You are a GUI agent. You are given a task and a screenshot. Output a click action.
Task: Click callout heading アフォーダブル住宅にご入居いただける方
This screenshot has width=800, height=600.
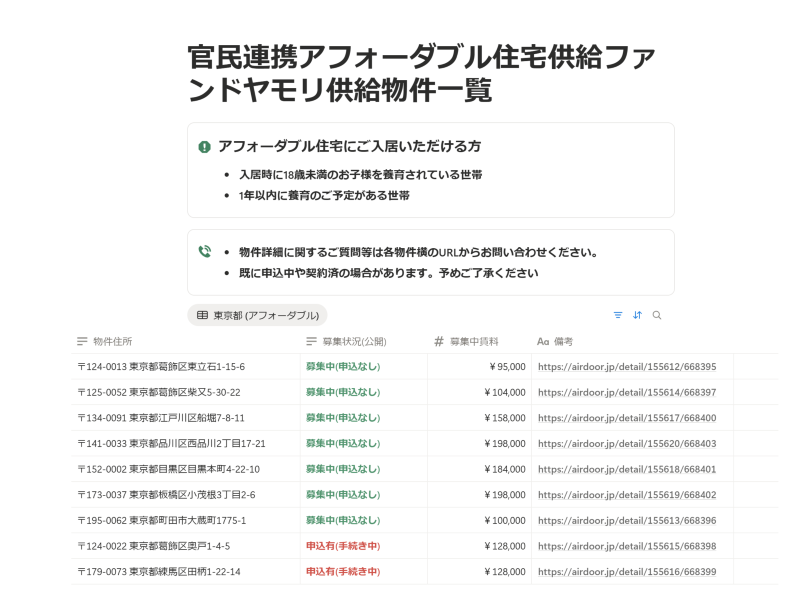pos(349,146)
